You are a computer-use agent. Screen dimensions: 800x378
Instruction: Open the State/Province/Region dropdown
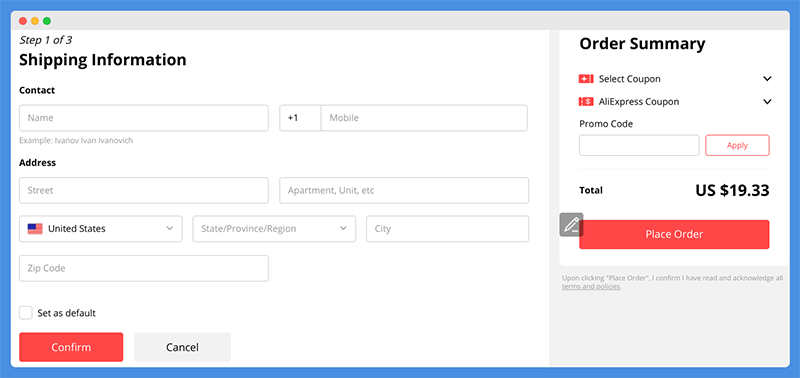click(274, 229)
